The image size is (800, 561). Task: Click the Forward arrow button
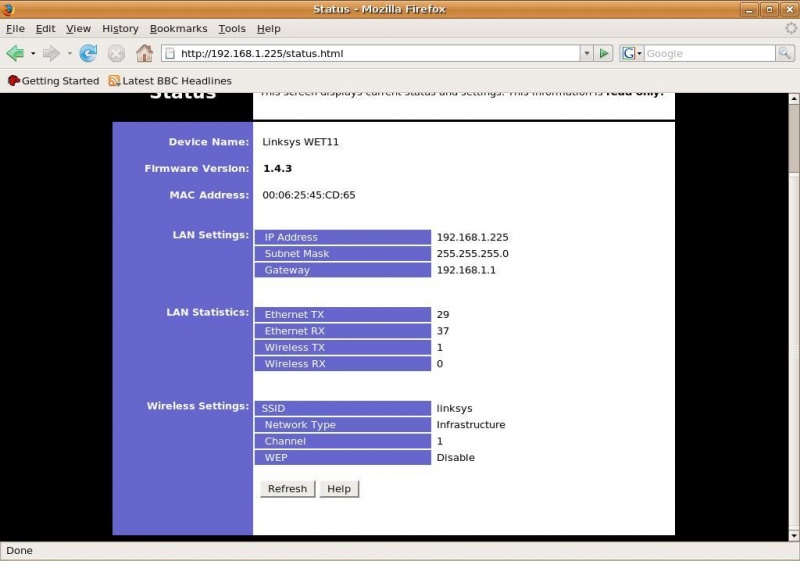[51, 53]
